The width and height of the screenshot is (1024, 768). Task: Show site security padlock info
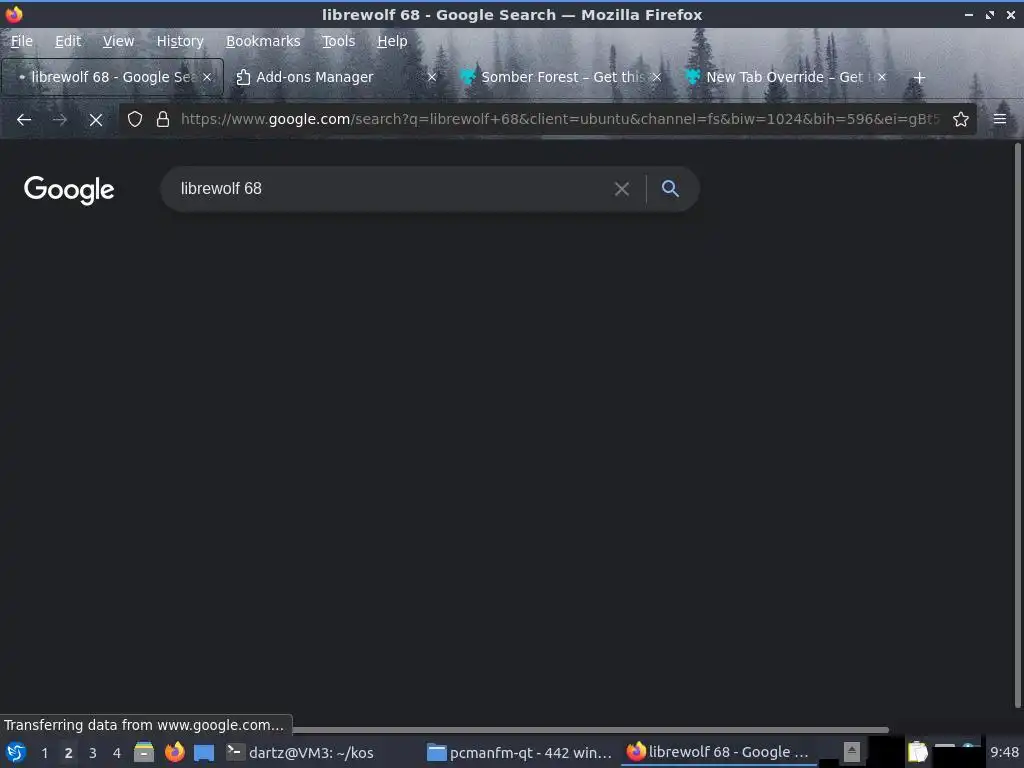[163, 119]
